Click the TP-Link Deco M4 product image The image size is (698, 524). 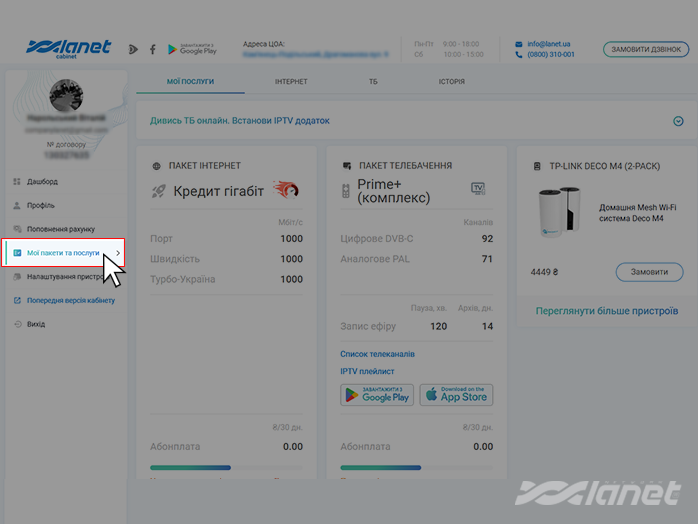559,212
